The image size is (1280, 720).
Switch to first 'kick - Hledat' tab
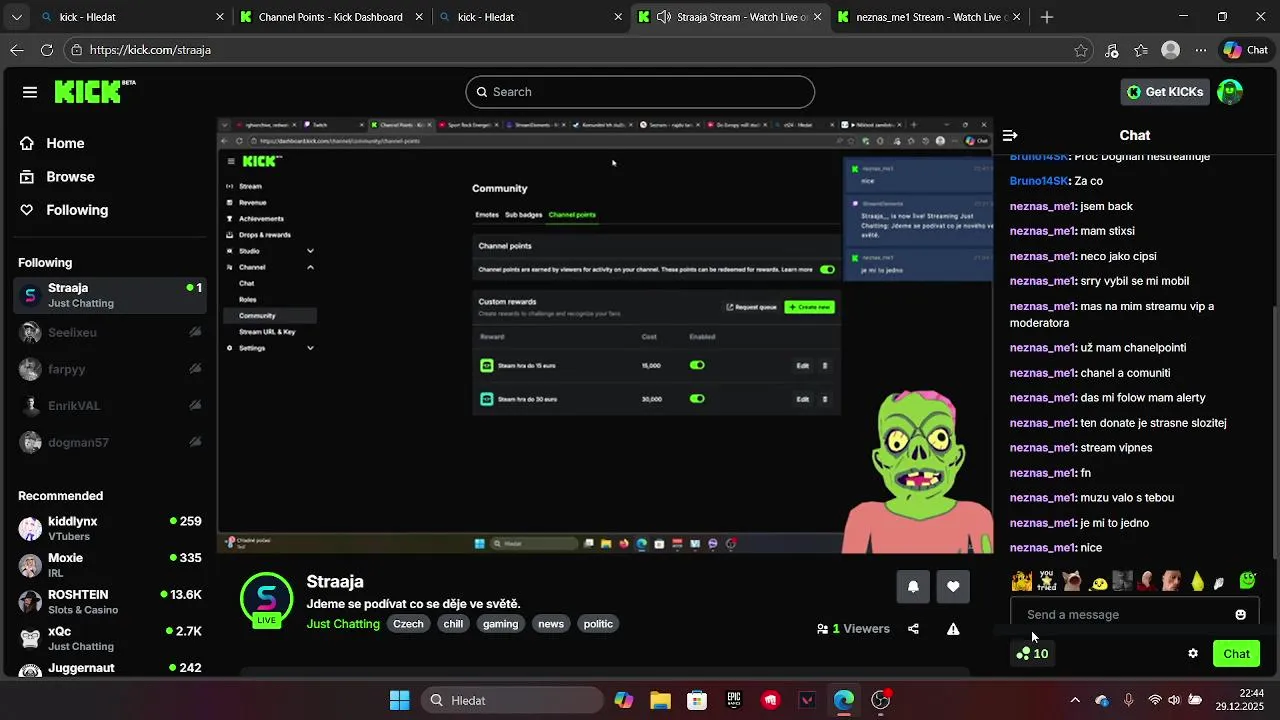coord(131,17)
